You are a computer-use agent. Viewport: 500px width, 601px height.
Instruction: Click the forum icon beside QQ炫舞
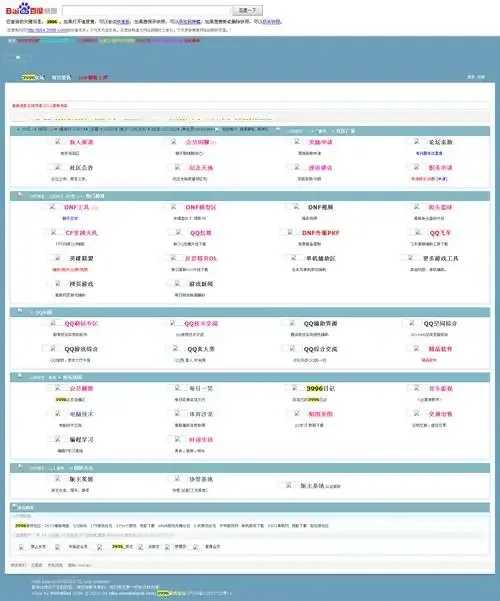coord(178,232)
